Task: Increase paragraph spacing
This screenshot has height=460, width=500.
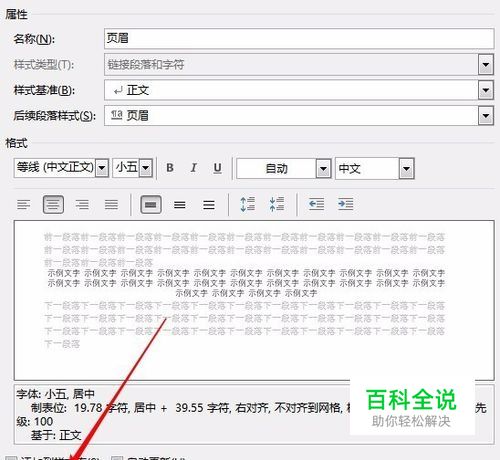Action: 248,204
